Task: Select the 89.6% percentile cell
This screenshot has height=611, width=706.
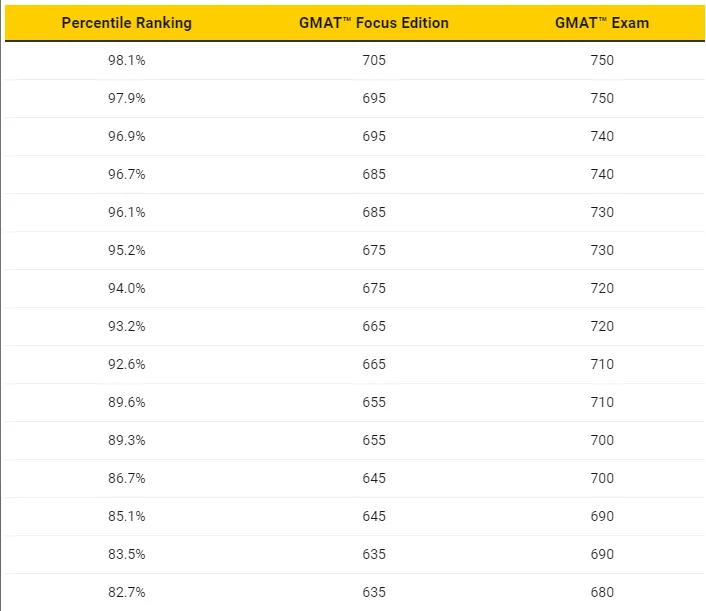Action: pyautogui.click(x=127, y=402)
